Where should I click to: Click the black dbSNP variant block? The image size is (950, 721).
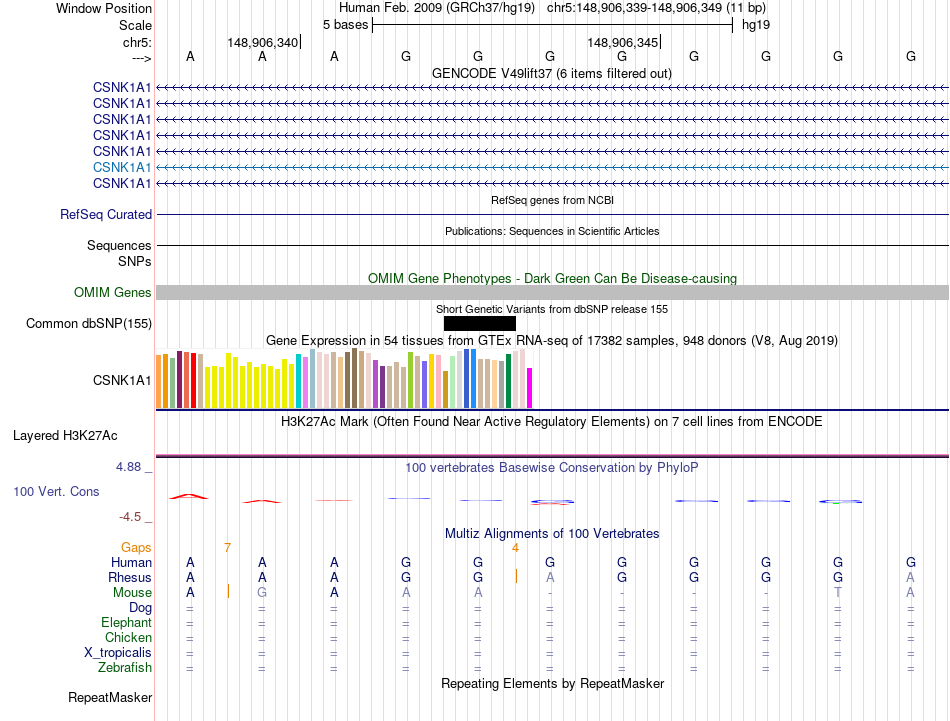click(x=480, y=324)
